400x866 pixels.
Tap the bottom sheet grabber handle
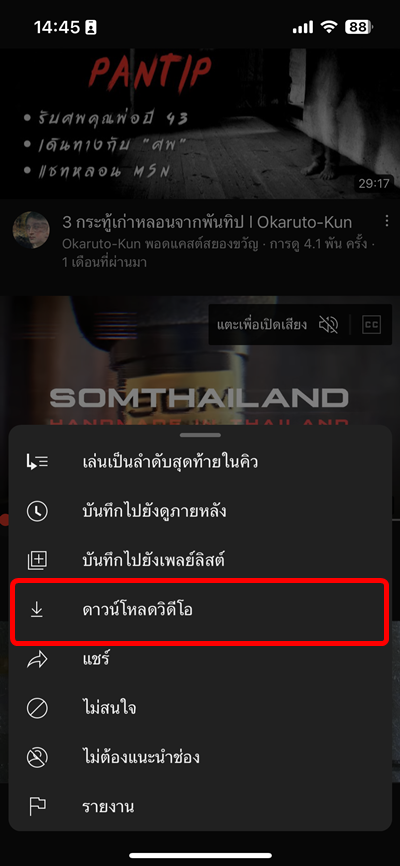200,435
